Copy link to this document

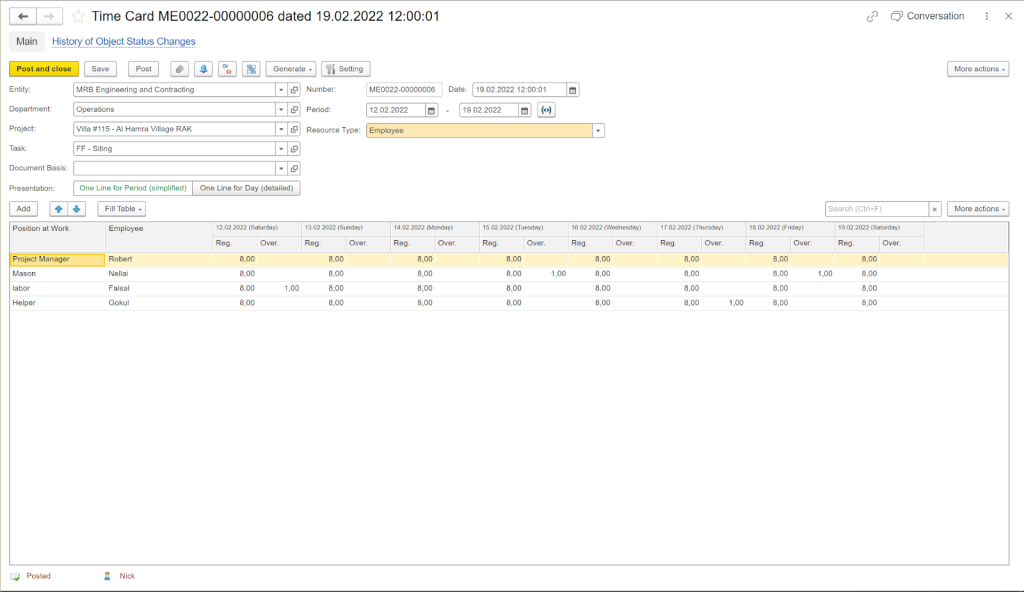pyautogui.click(x=872, y=16)
